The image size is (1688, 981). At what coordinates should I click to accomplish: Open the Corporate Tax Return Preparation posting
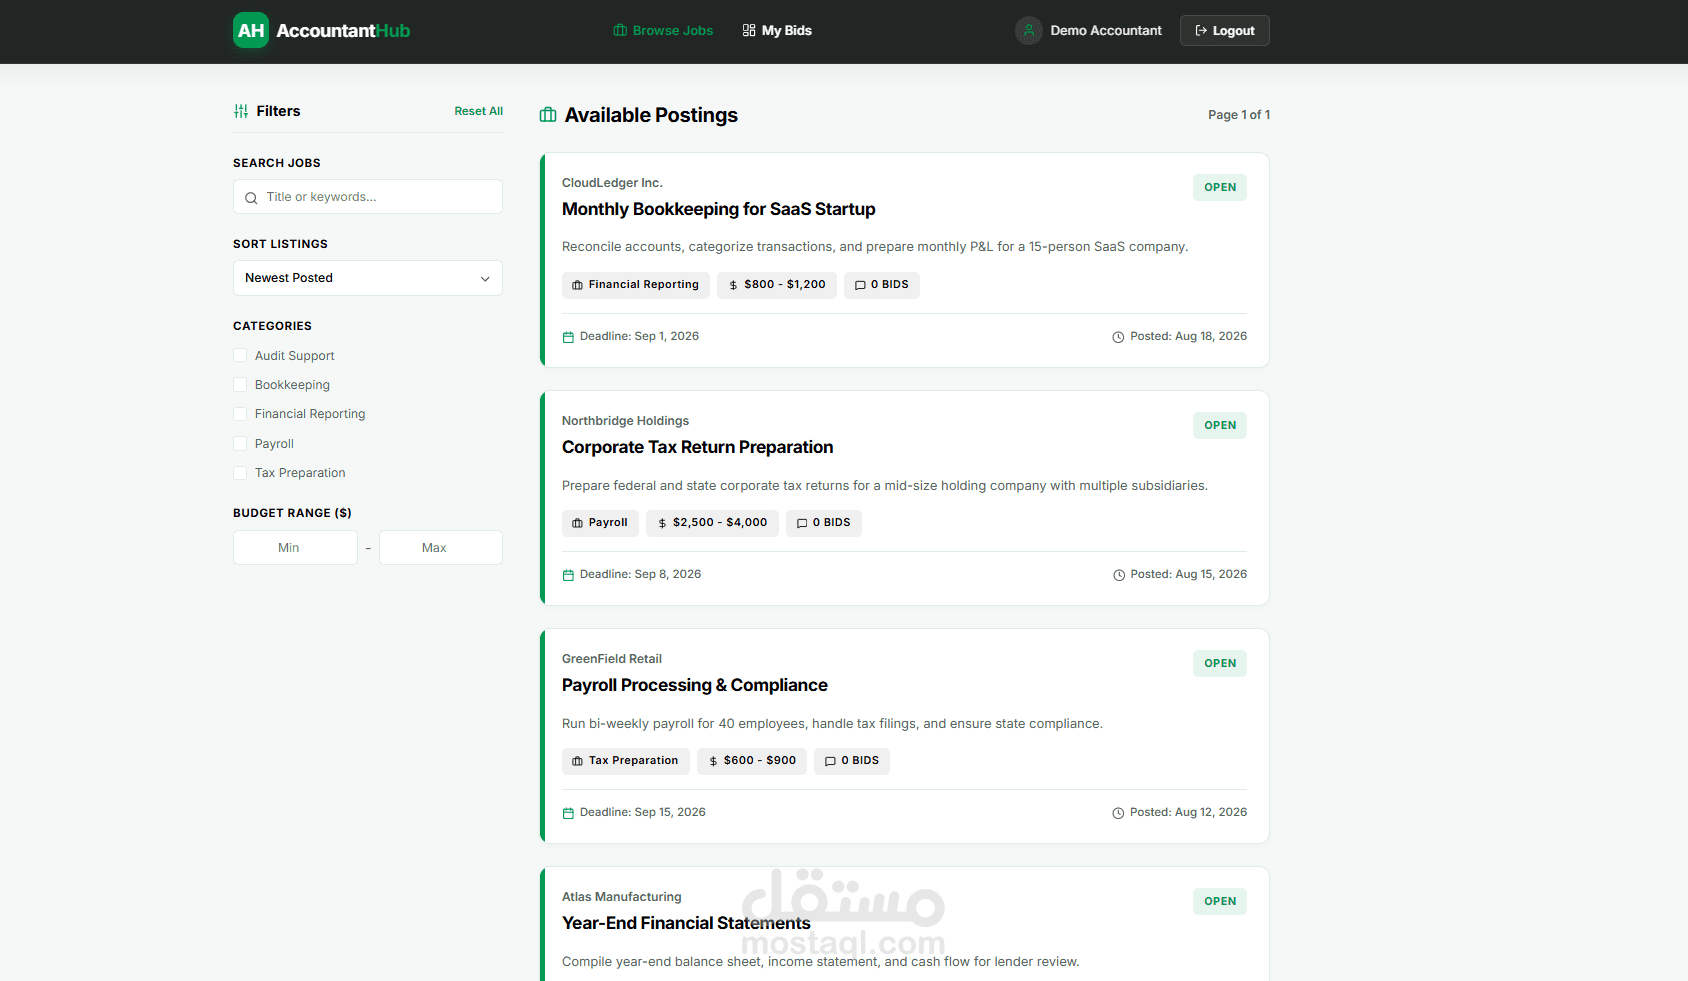click(x=697, y=447)
